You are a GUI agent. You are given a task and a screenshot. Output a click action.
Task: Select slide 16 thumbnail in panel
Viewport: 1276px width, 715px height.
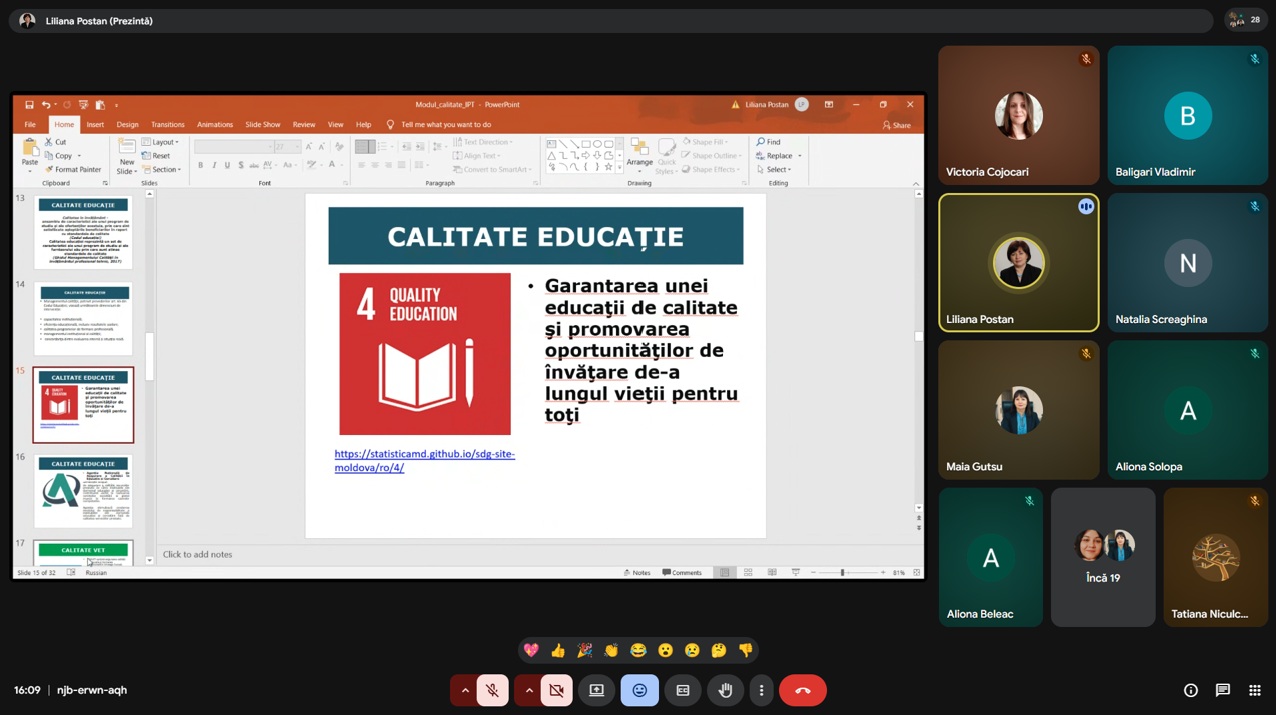pos(83,491)
